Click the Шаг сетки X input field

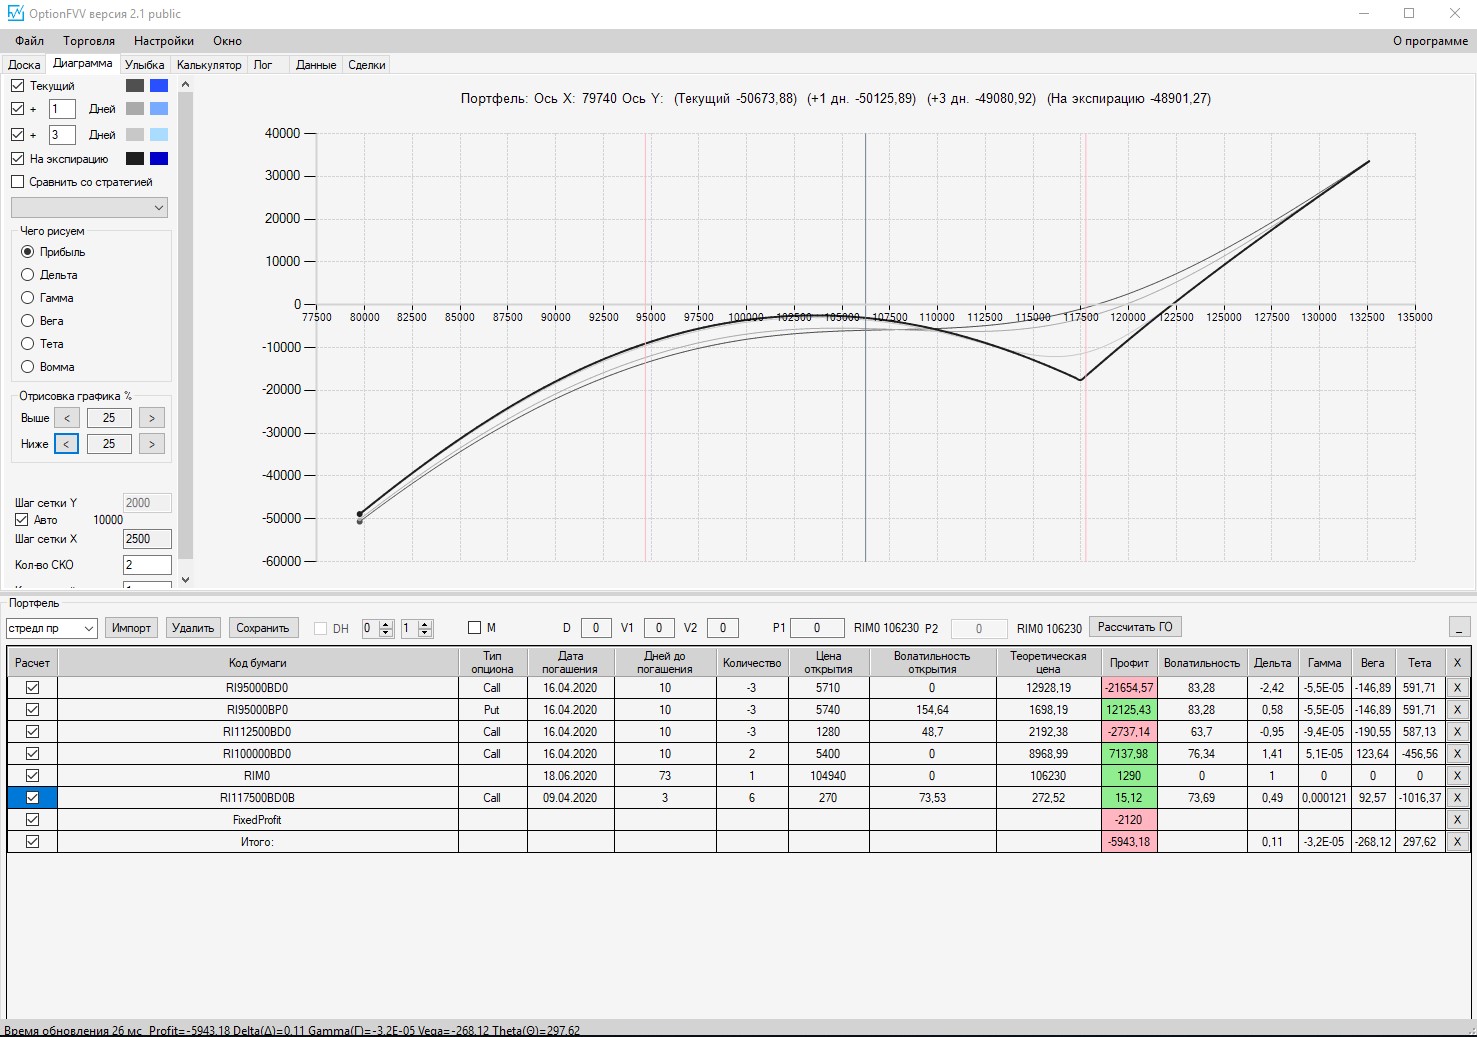point(147,539)
